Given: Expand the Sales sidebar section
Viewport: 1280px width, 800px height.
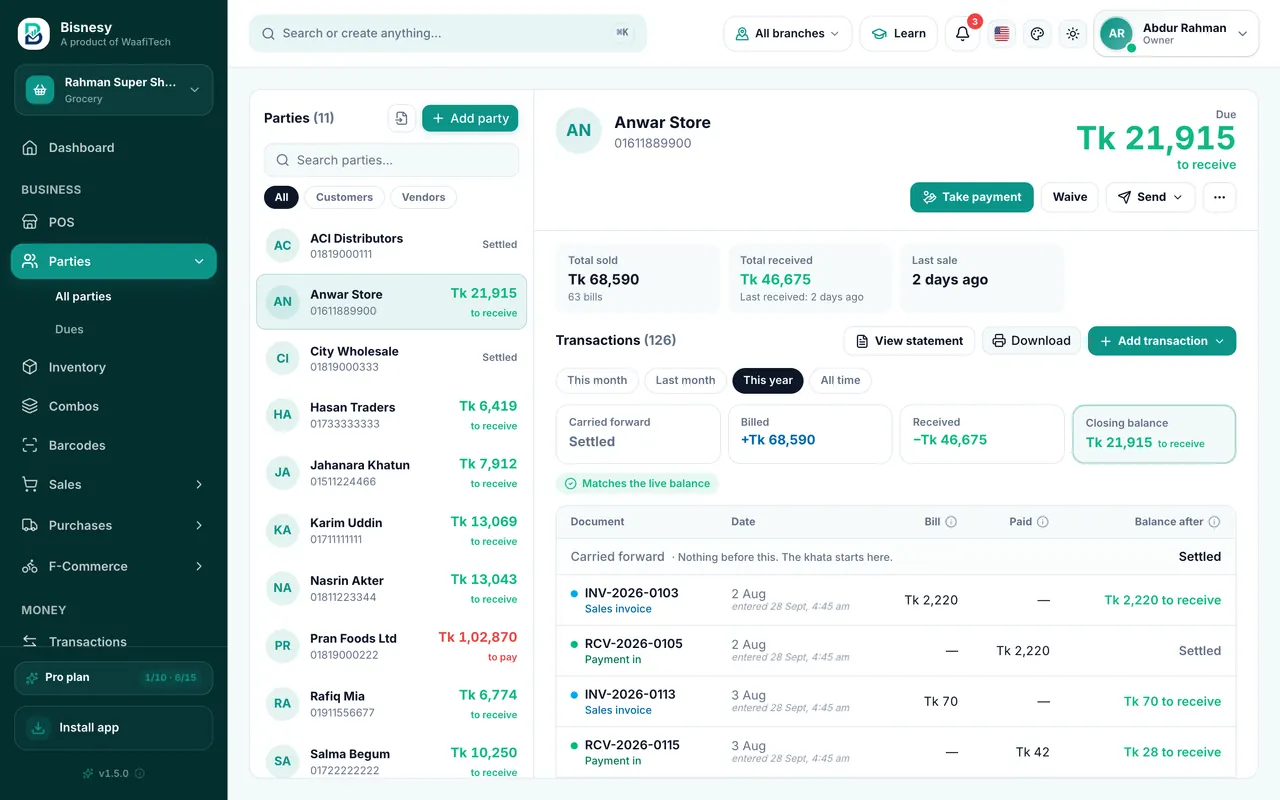Looking at the screenshot, I should click(x=113, y=484).
